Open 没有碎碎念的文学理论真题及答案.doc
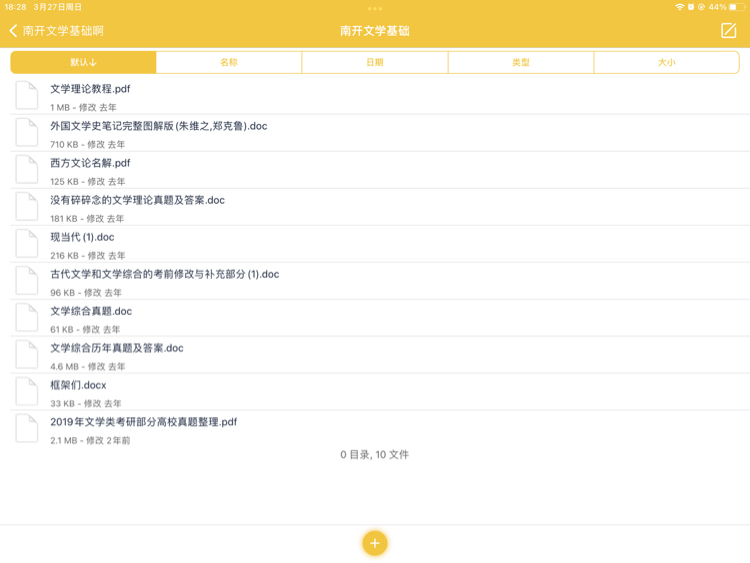This screenshot has height=563, width=750. [380, 207]
